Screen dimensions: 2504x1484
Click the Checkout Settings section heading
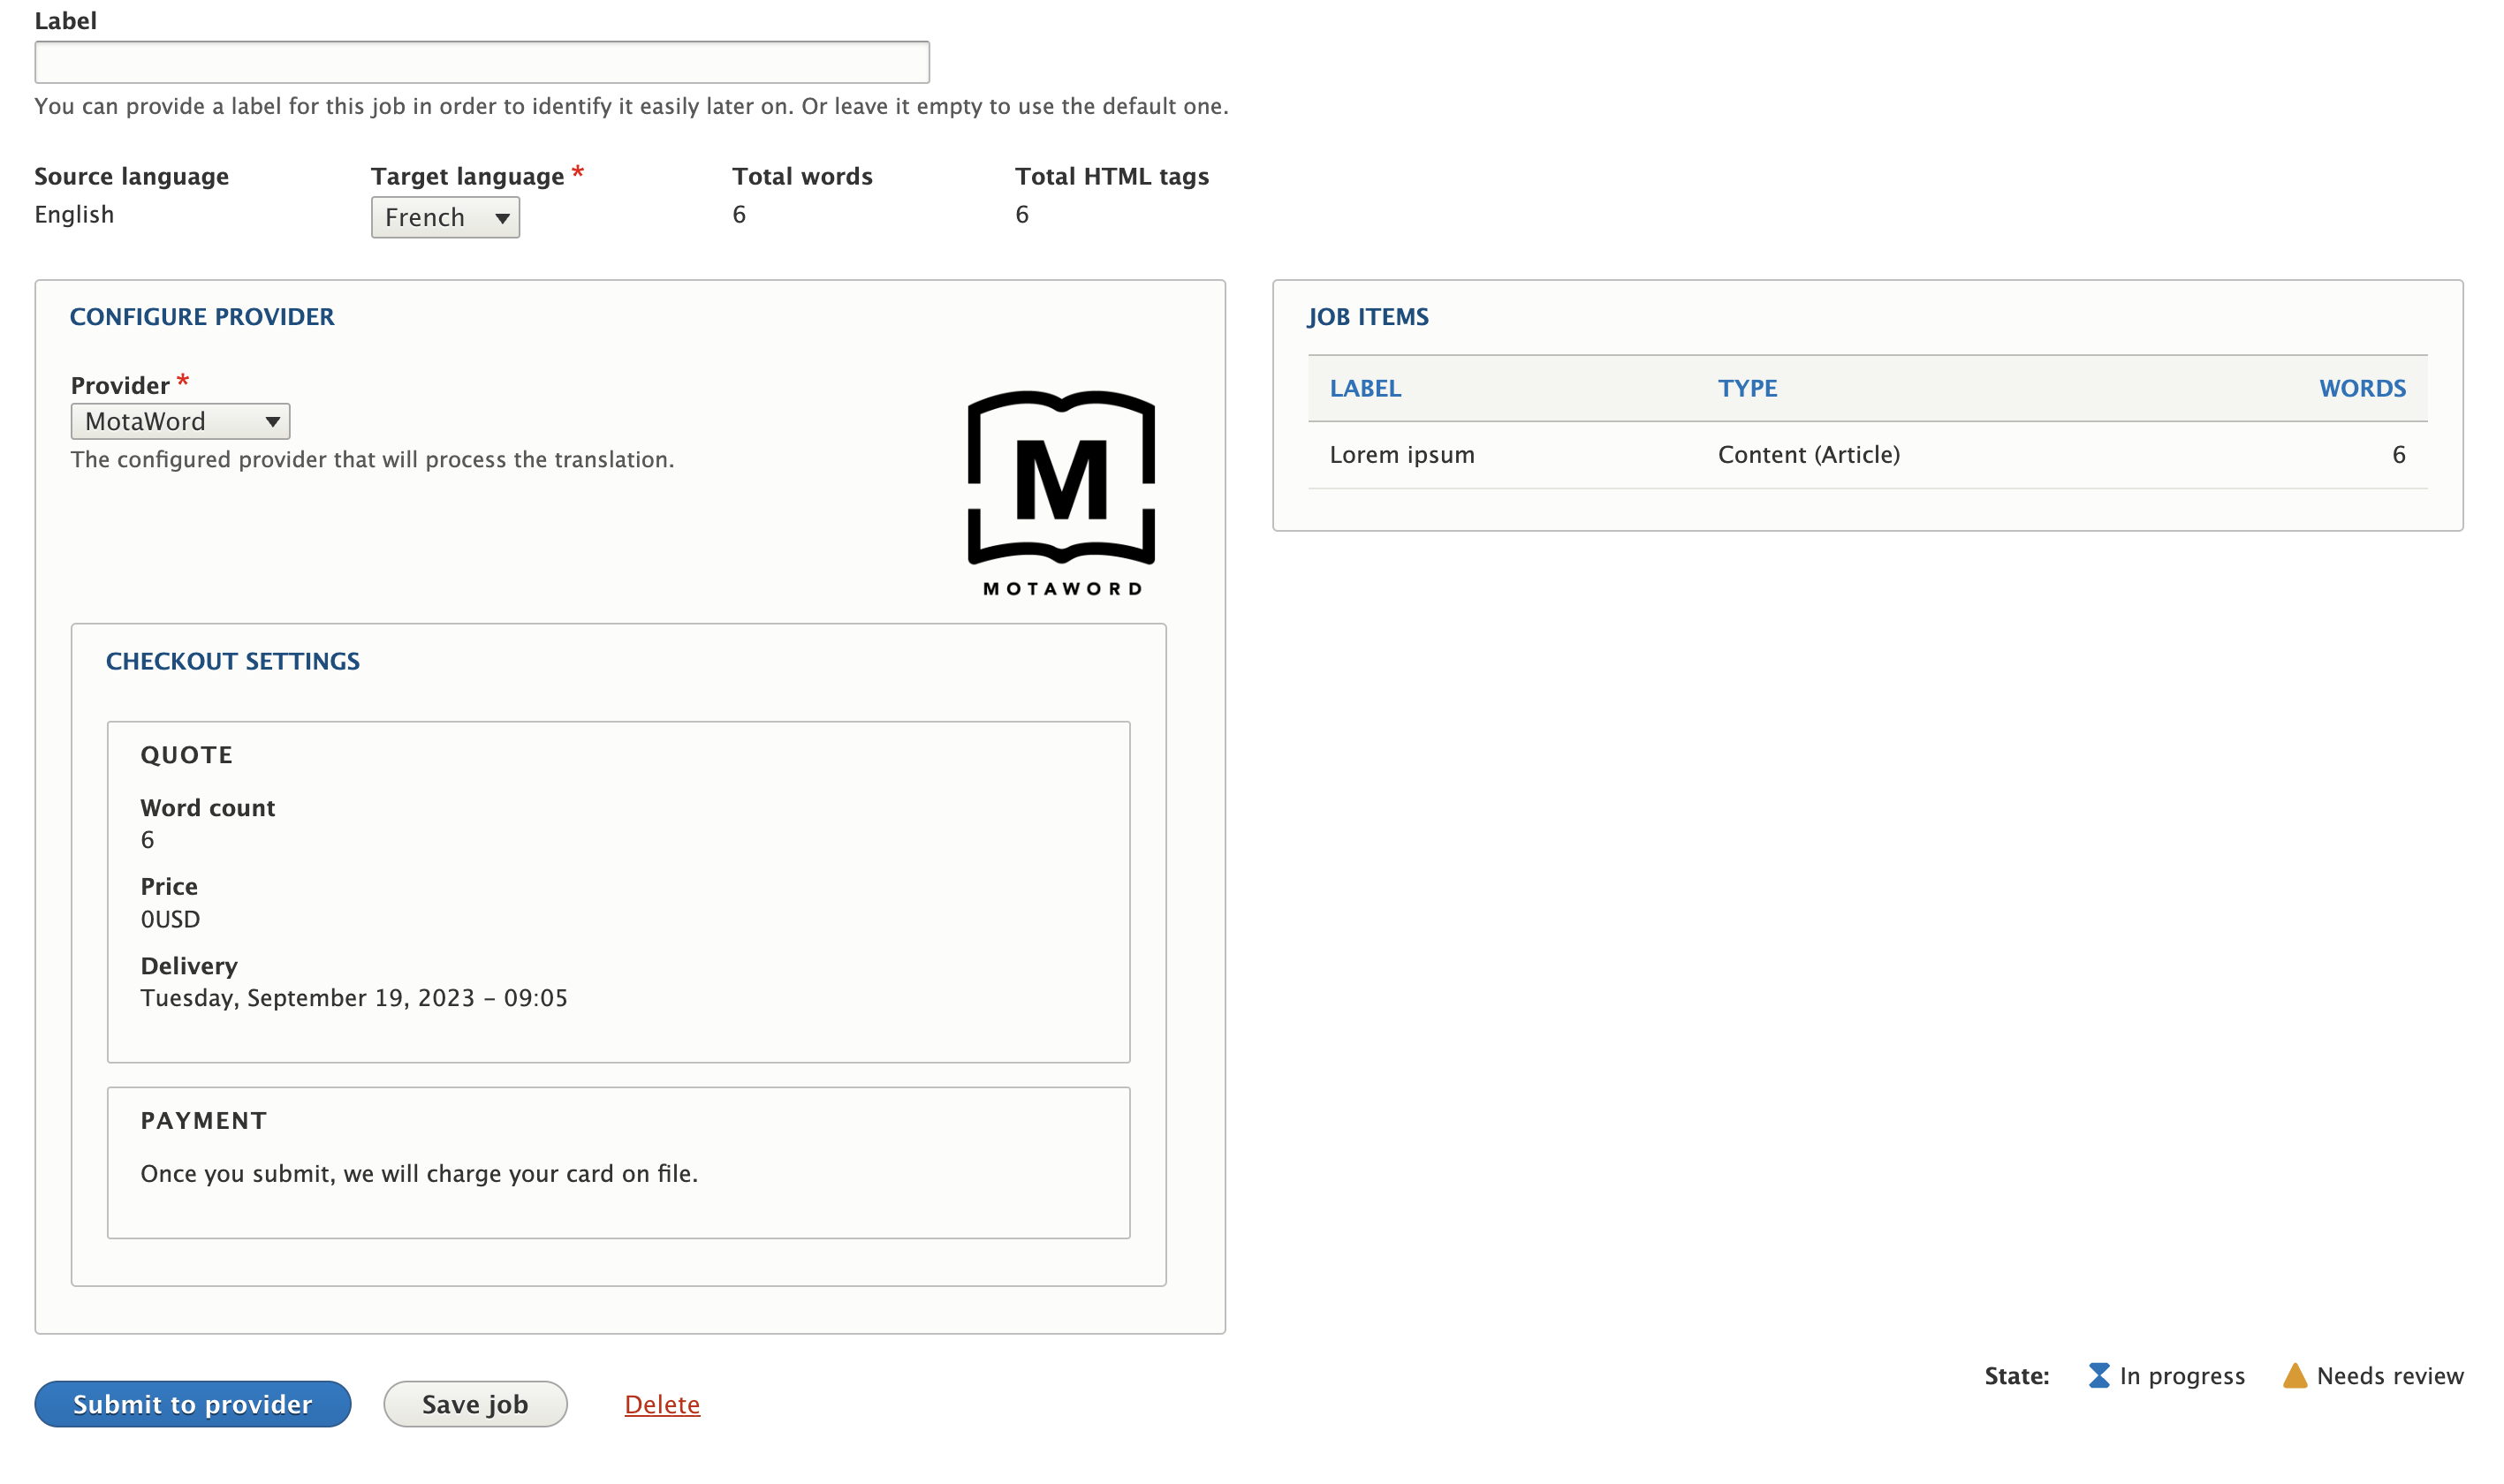click(x=232, y=661)
